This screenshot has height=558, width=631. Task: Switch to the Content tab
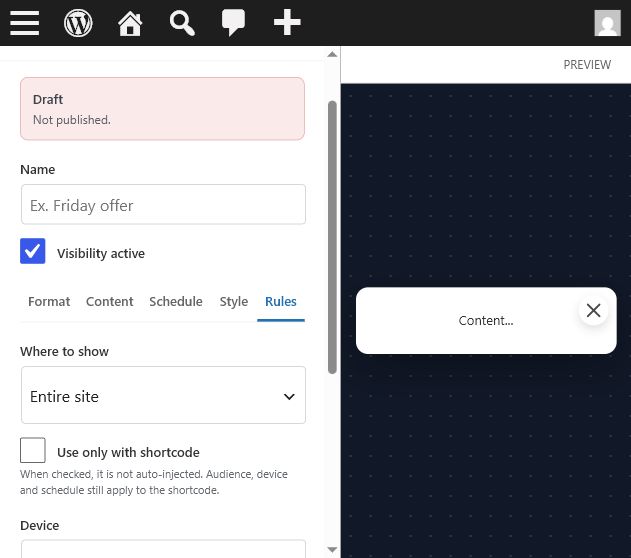[109, 301]
